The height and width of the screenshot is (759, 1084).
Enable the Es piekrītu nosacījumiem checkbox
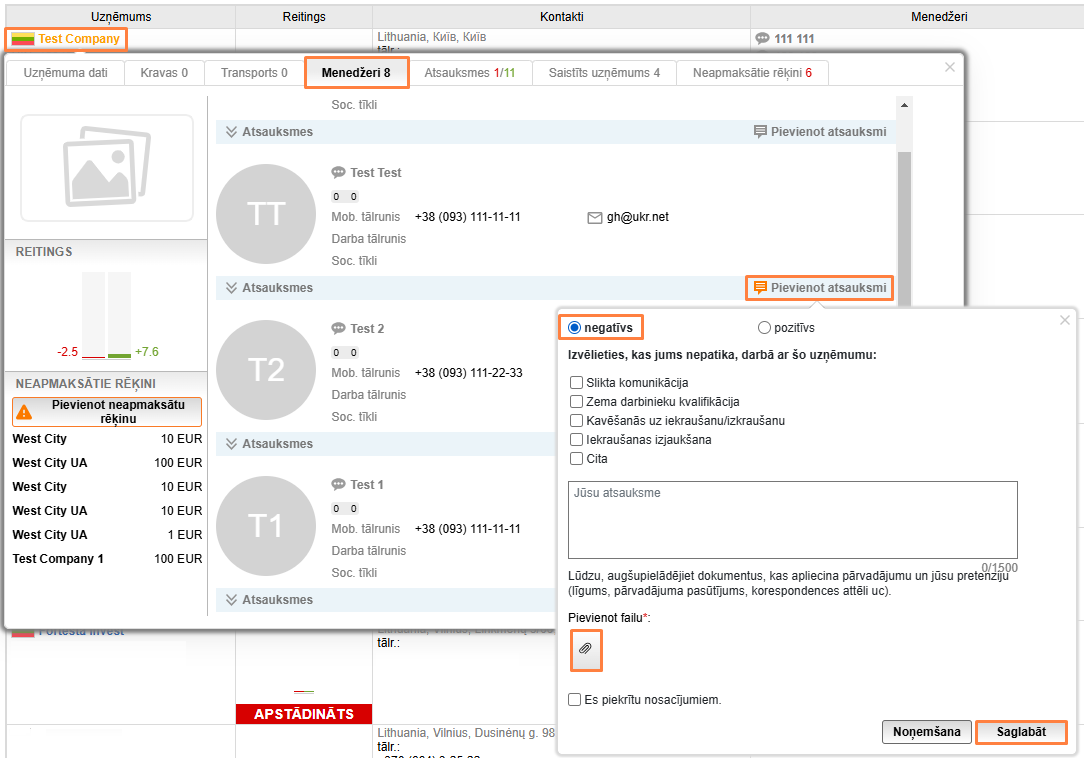pyautogui.click(x=575, y=700)
